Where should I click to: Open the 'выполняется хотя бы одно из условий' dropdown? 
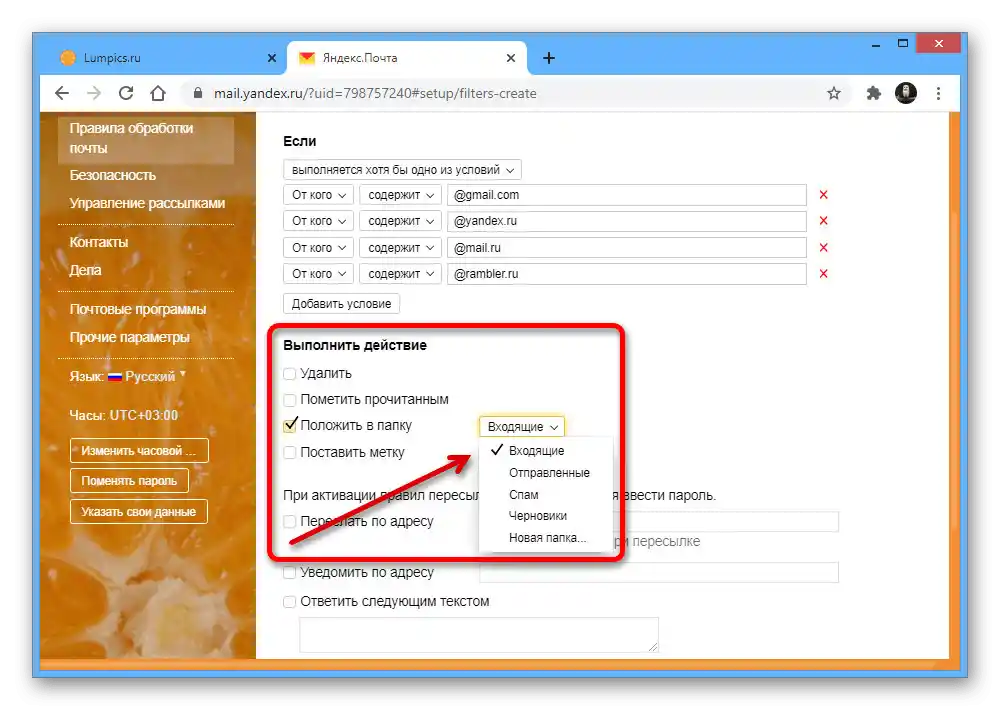pos(402,170)
